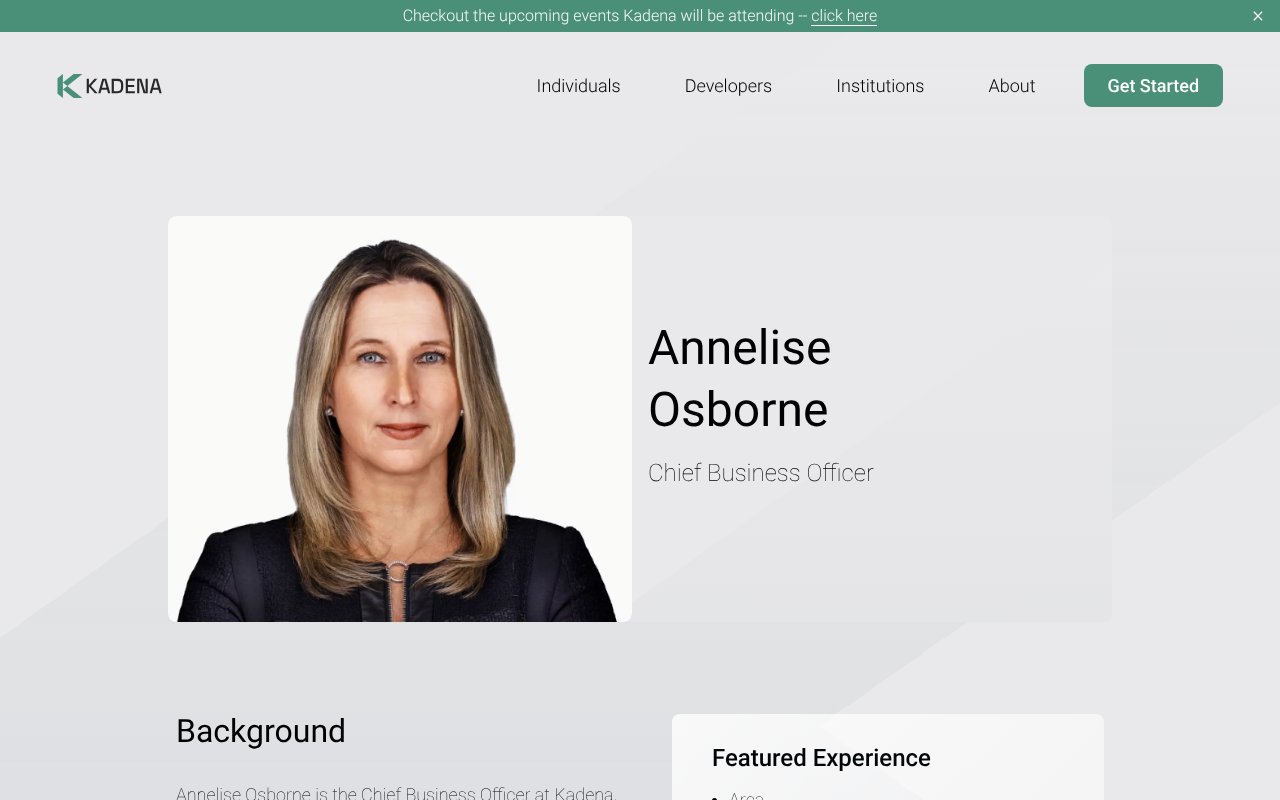This screenshot has width=1280, height=800.
Task: Click the Background section heading
Action: (261, 731)
